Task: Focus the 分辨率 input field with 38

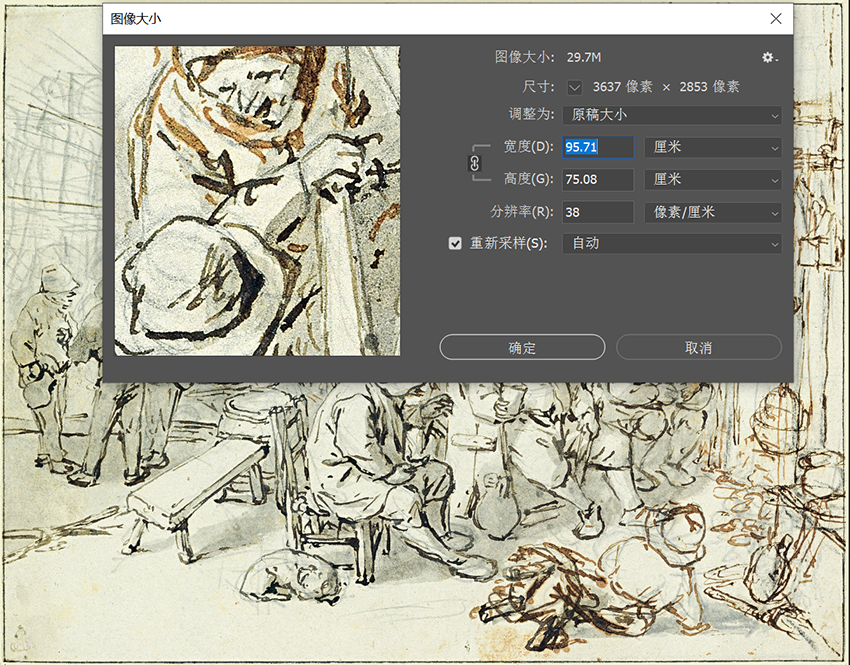Action: click(x=598, y=212)
